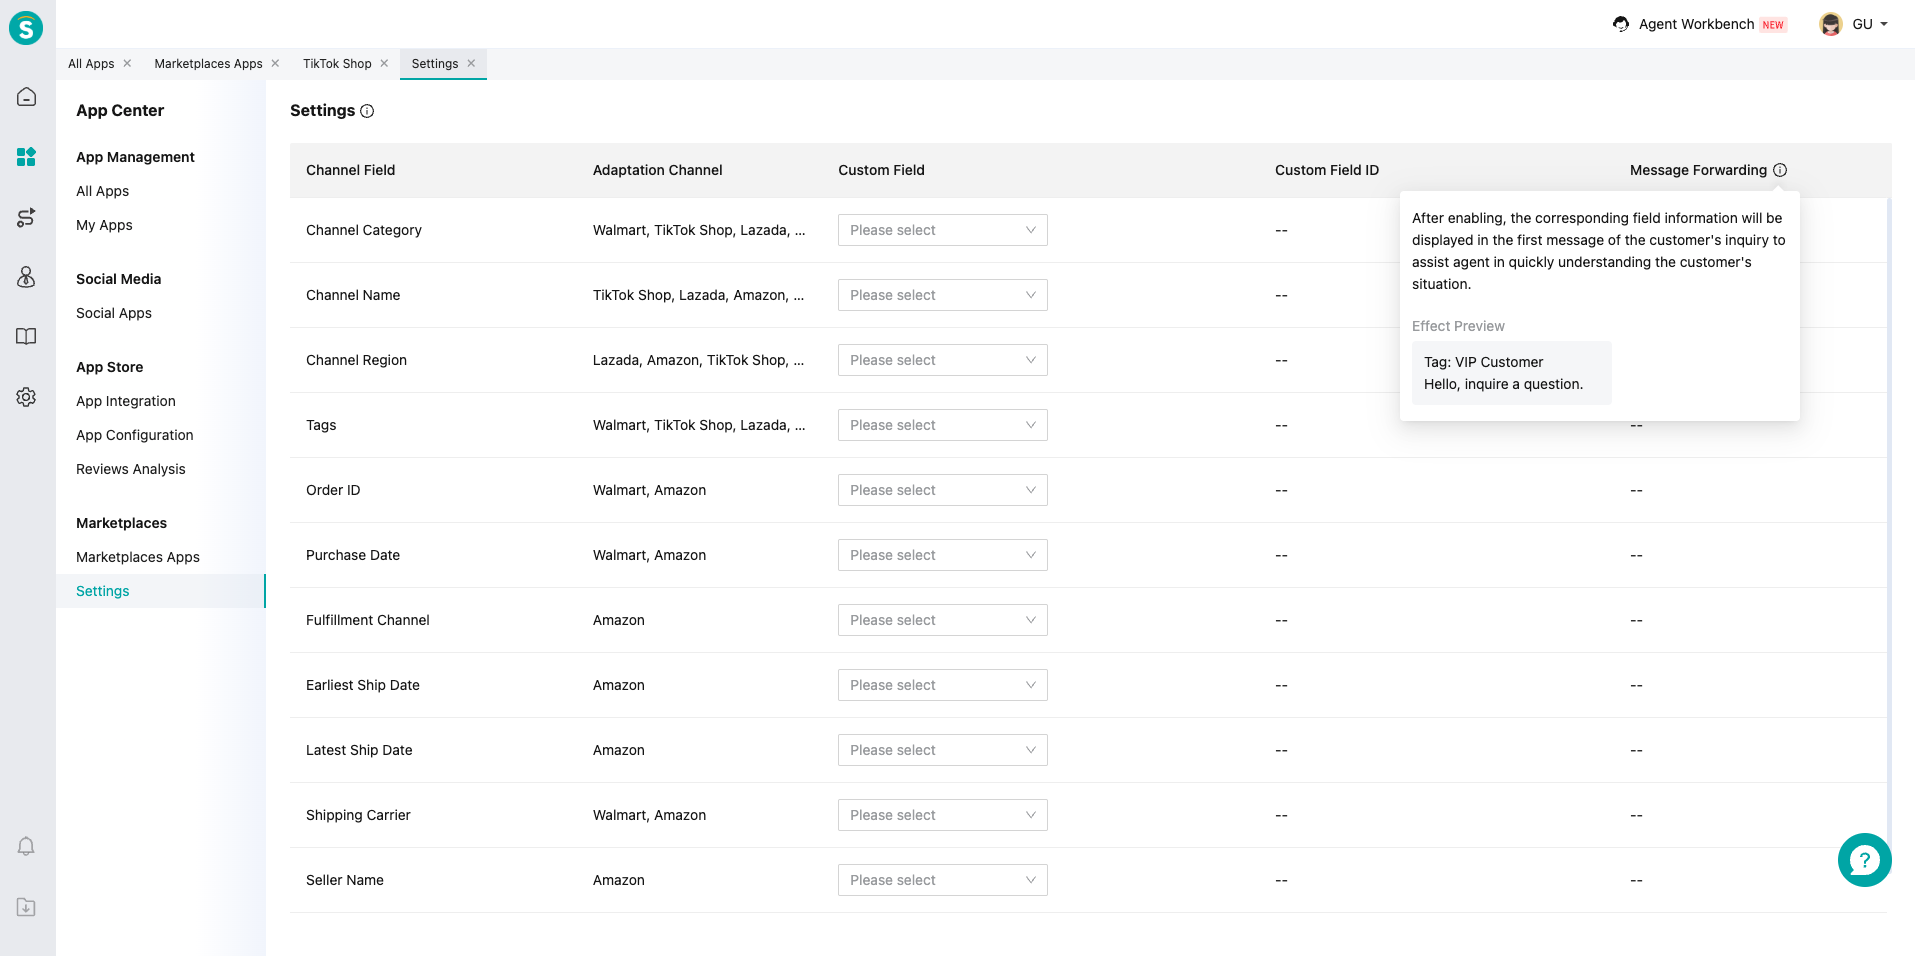Switch to the Marketplaces Apps tab
Screen dimensions: 1915x956
(208, 64)
